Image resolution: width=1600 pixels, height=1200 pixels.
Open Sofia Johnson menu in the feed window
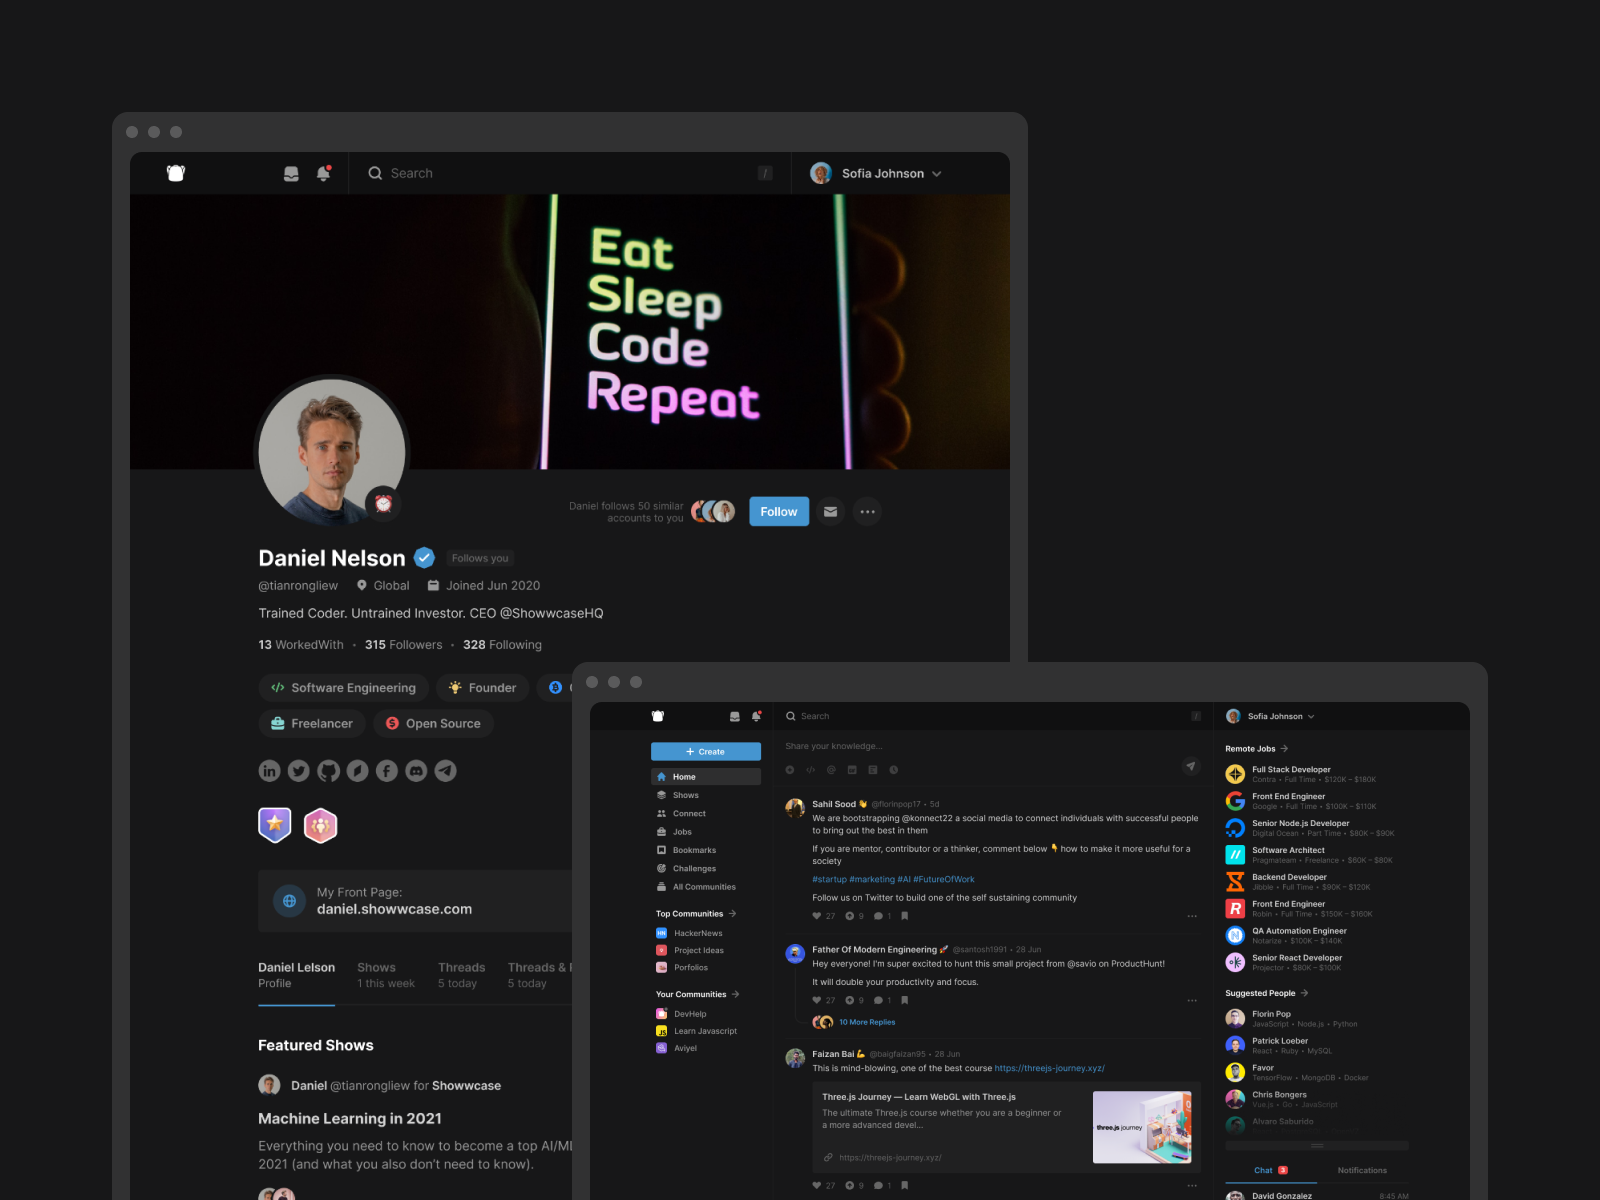[x=1271, y=716]
